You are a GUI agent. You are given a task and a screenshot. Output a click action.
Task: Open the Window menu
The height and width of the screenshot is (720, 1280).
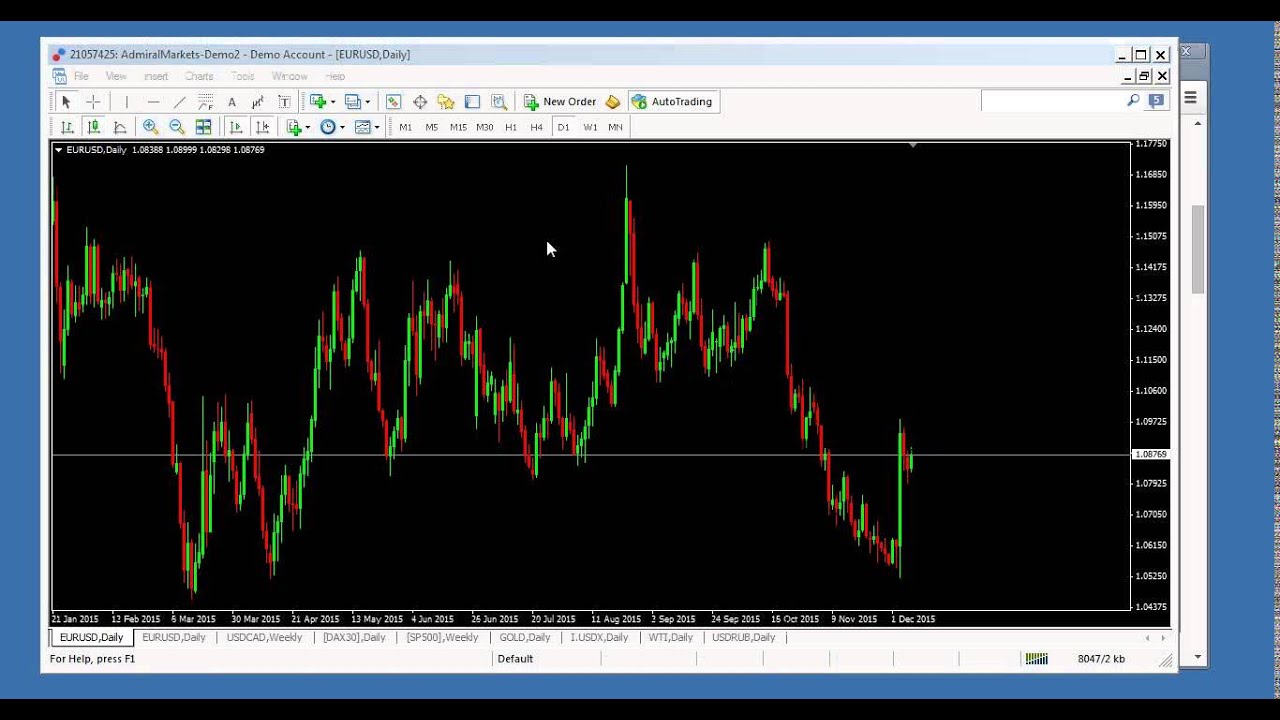pyautogui.click(x=290, y=76)
